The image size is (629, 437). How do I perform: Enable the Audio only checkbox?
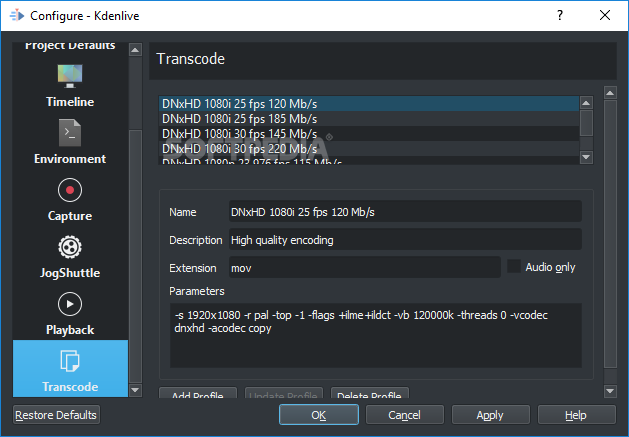514,266
